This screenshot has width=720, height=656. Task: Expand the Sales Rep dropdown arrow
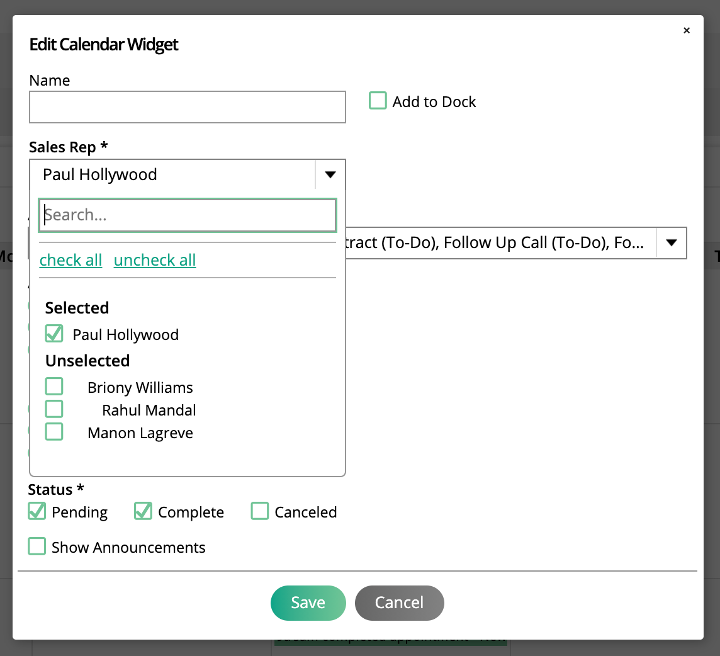pos(330,174)
